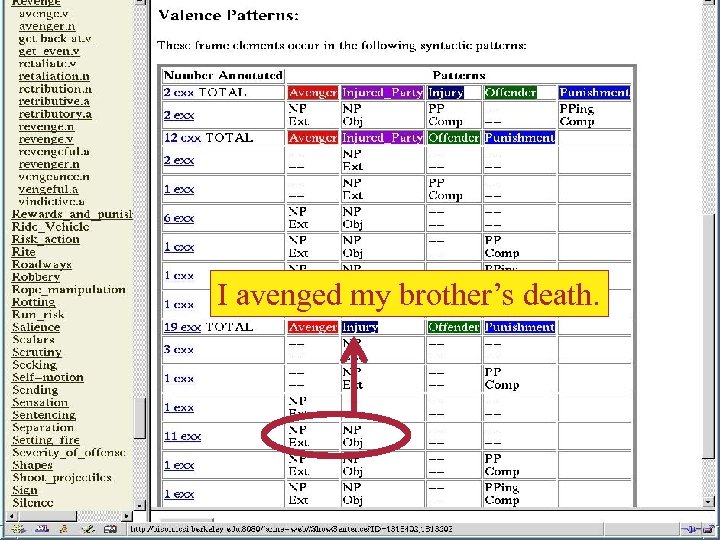Open the revenge.v lexical unit

click(x=46, y=139)
